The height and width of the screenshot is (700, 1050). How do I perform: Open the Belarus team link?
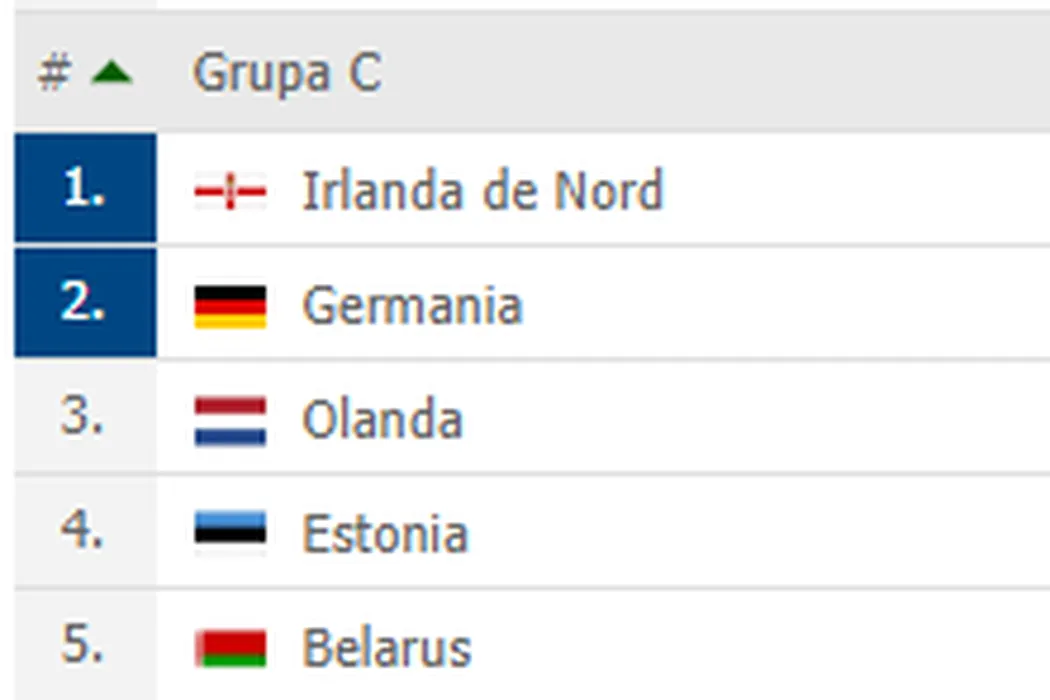(x=386, y=648)
